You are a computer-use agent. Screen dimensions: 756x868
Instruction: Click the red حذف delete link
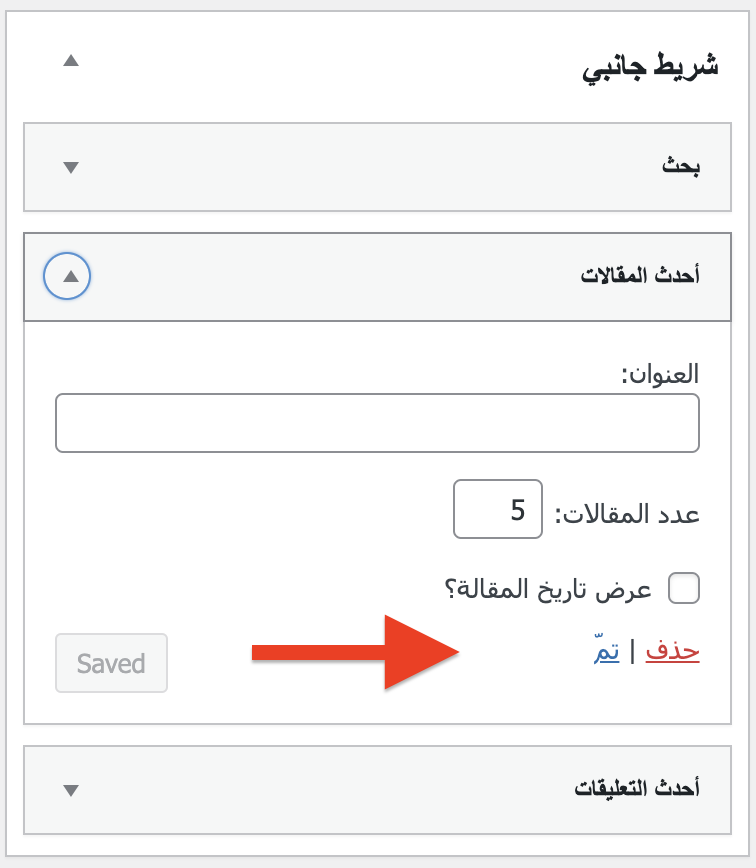(672, 652)
